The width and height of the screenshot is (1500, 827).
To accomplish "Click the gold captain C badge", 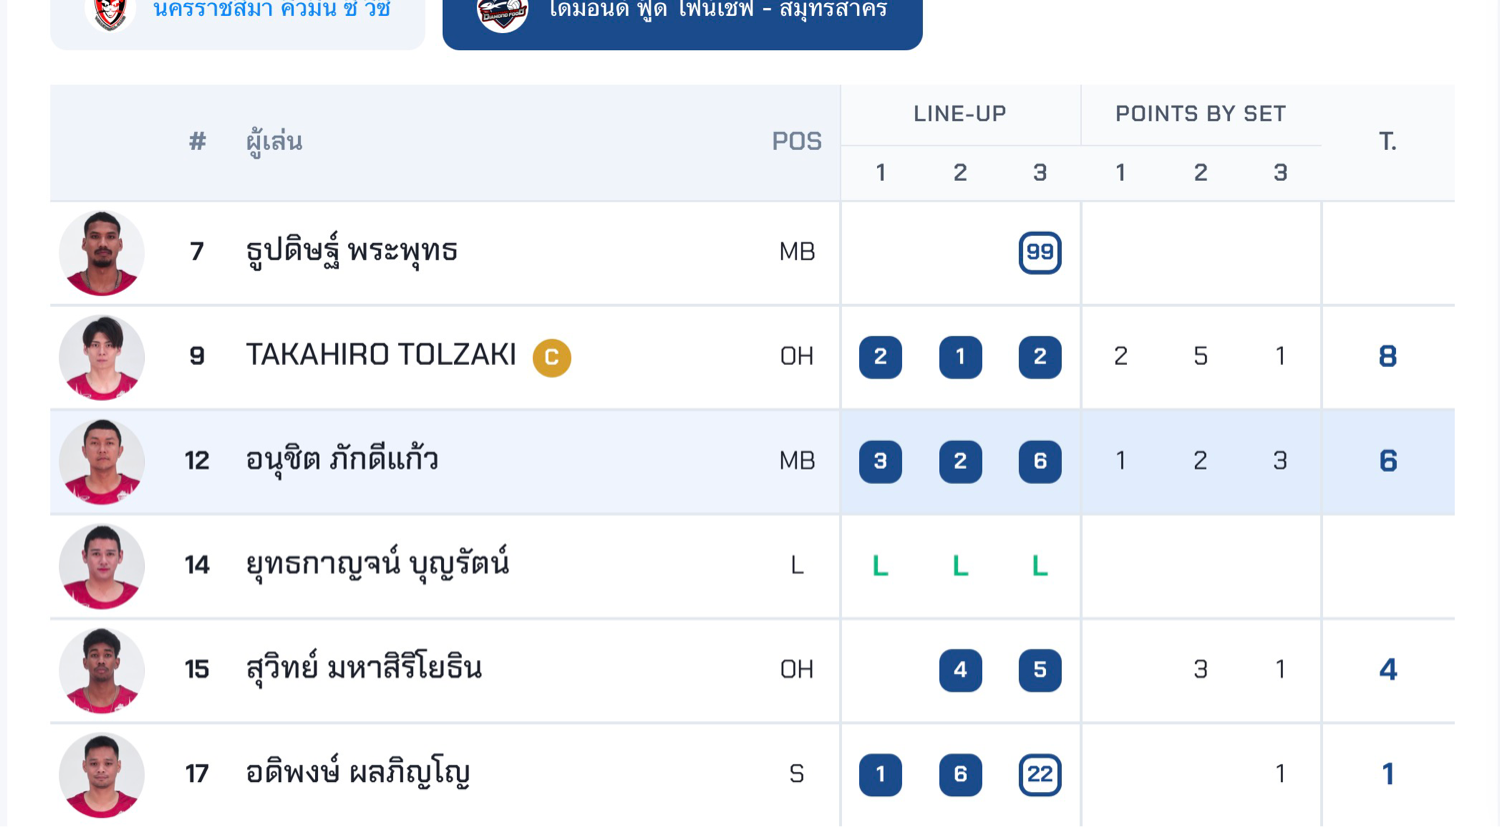I will (551, 357).
